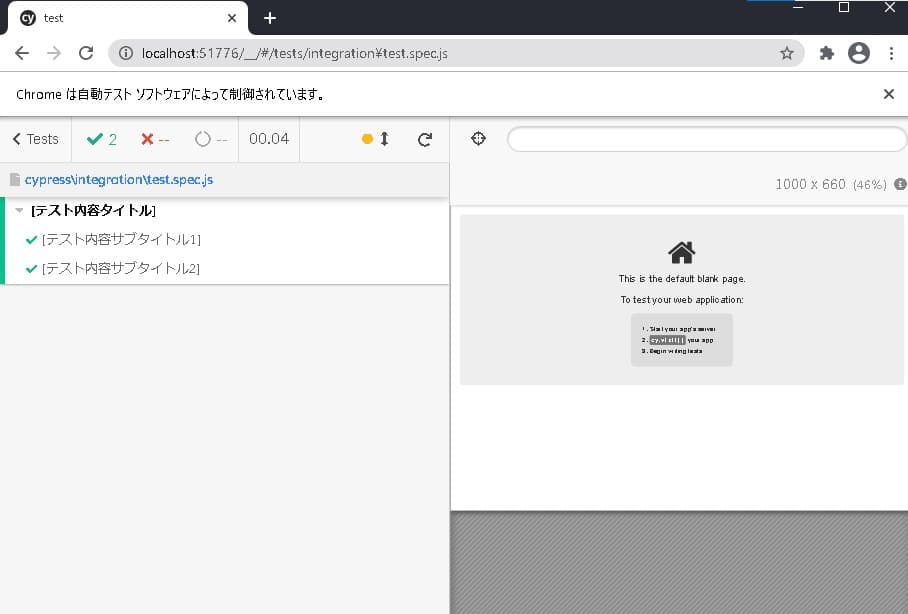Click the Chrome back arrow

(x=22, y=53)
